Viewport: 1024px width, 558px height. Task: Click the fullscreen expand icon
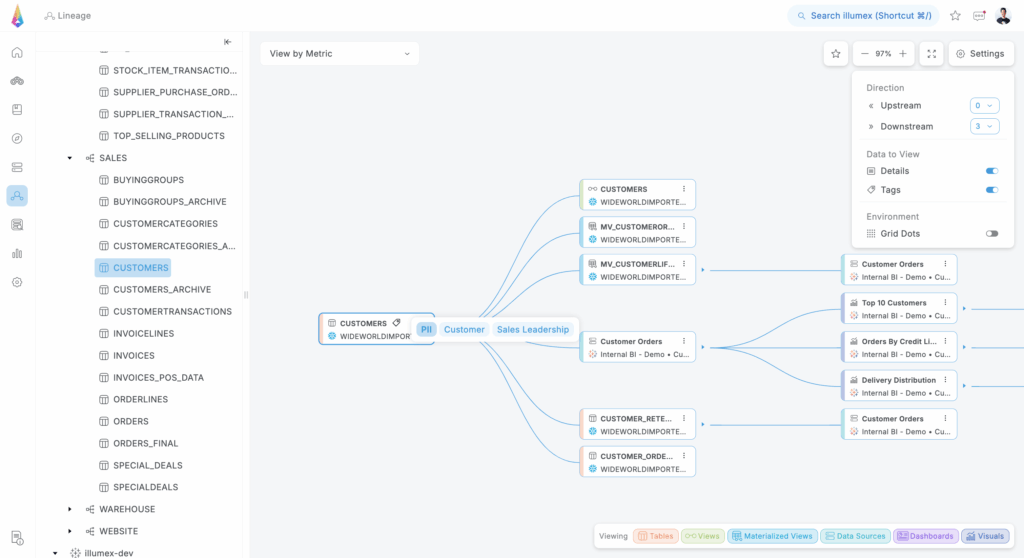point(931,54)
